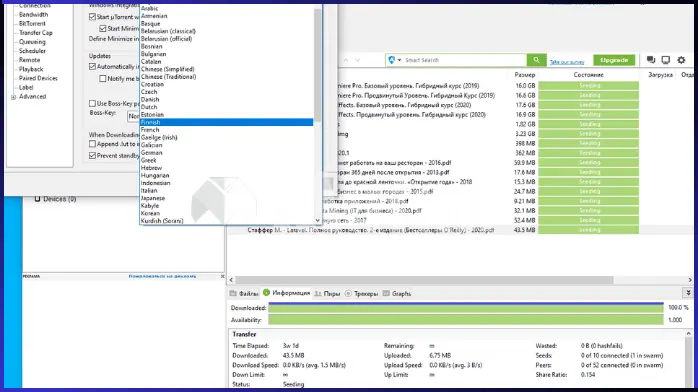The width and height of the screenshot is (698, 392).
Task: Select Queueing in the Preferences tree
Action: coord(32,42)
